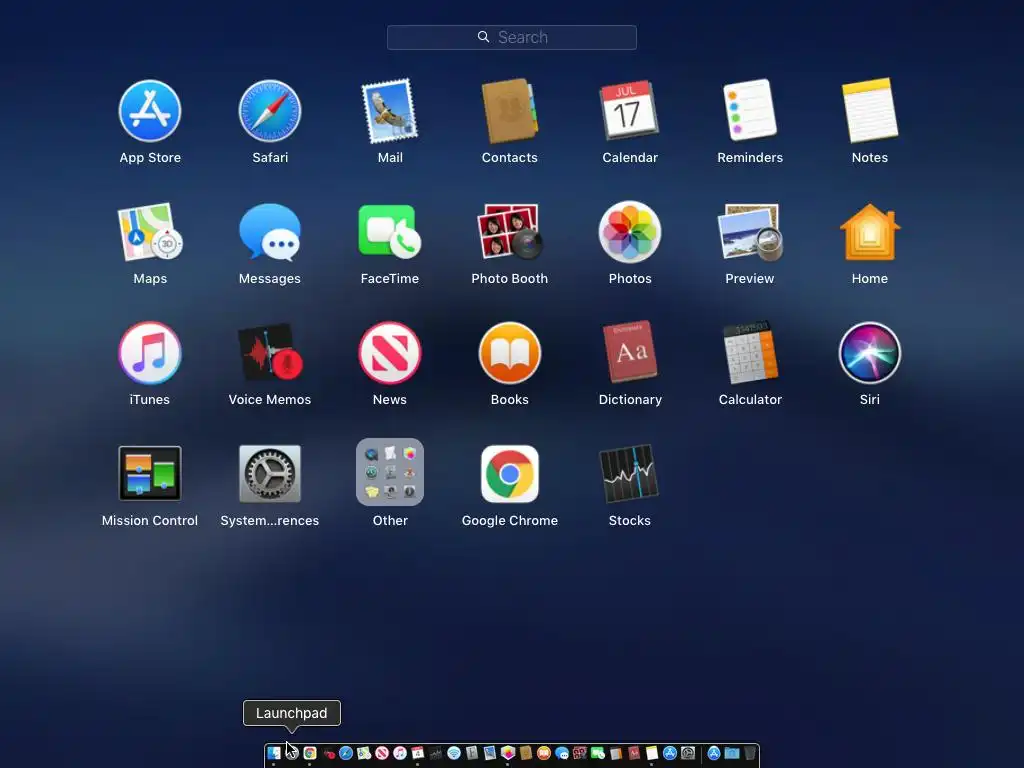The image size is (1024, 768).
Task: Open System Preferences from Launchpad grid
Action: [x=270, y=473]
